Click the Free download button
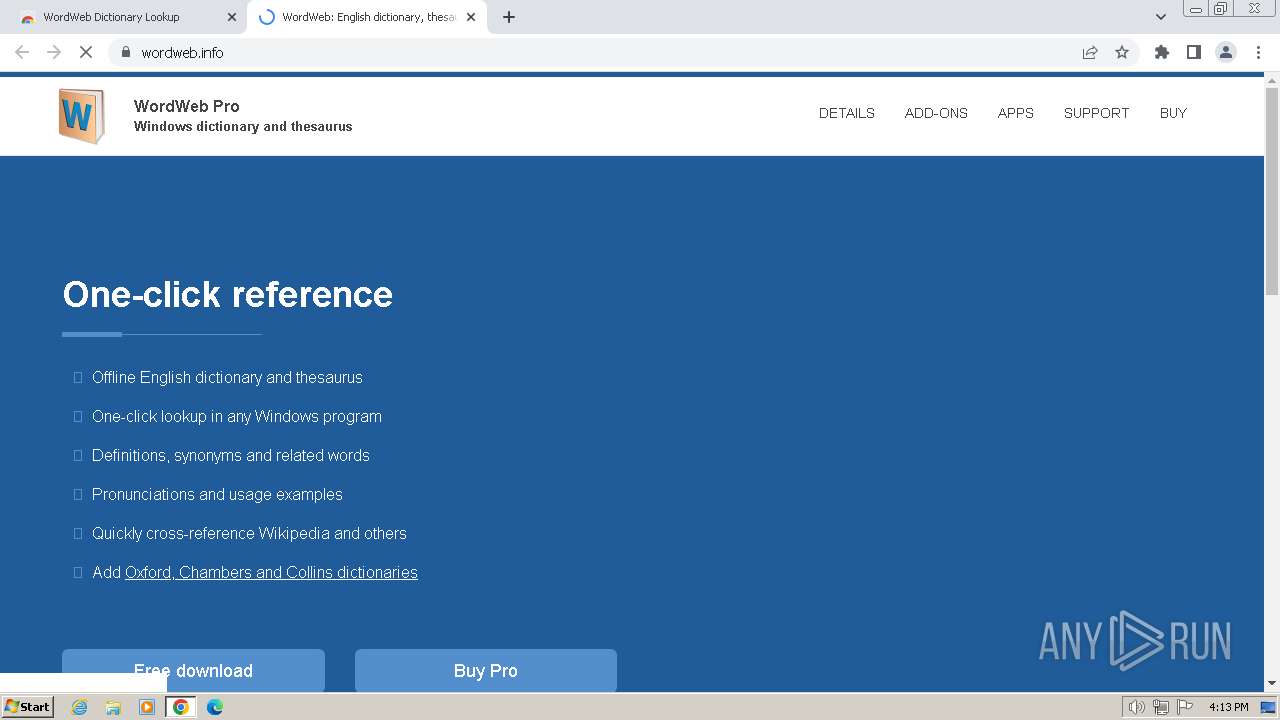 pyautogui.click(x=193, y=670)
